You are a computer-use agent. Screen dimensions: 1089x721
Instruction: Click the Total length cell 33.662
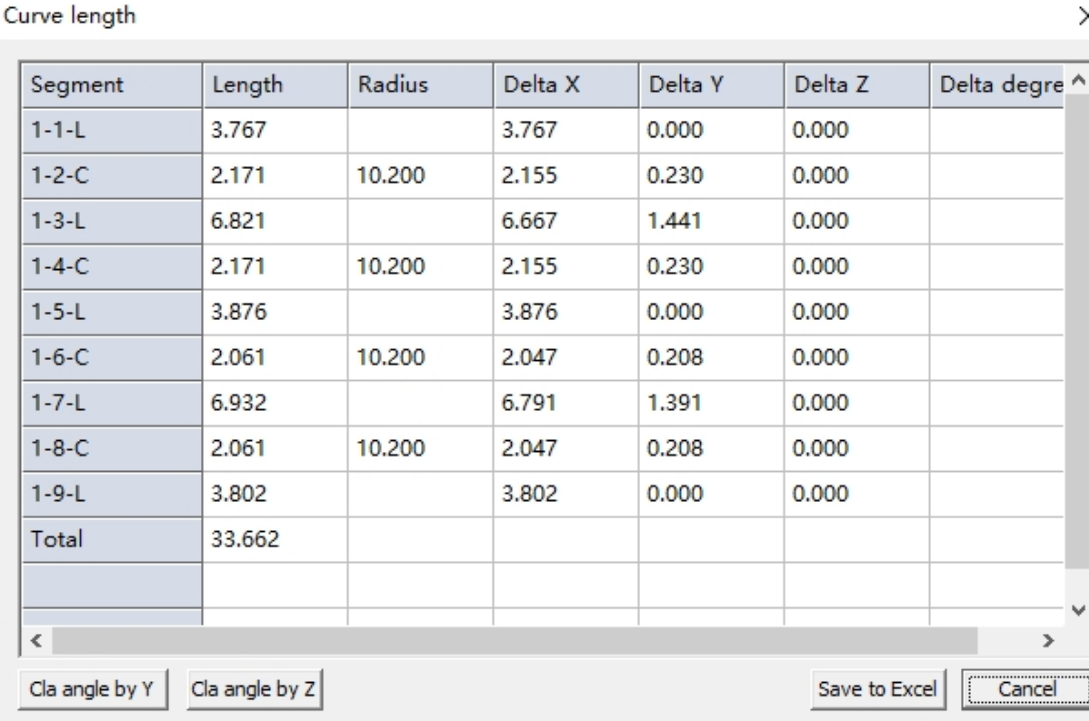click(x=275, y=541)
